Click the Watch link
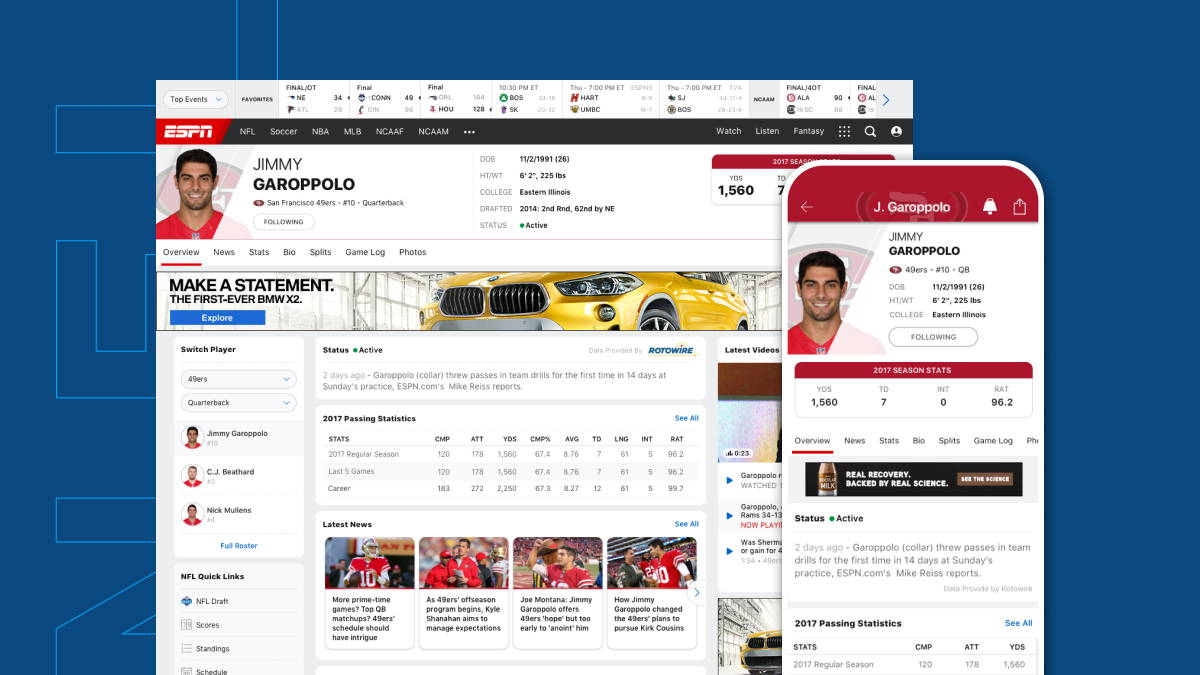Screen dimensions: 1200x675 coord(729,132)
